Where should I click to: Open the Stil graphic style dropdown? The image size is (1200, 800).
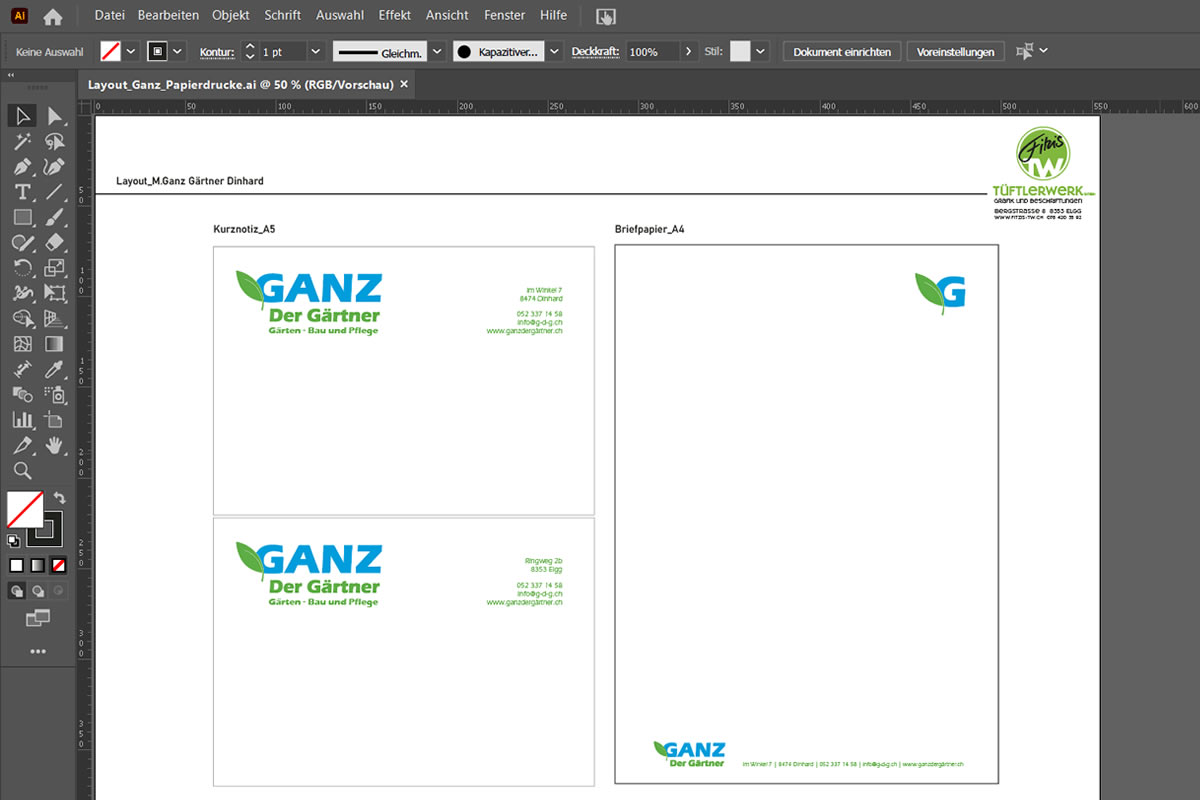[x=761, y=51]
